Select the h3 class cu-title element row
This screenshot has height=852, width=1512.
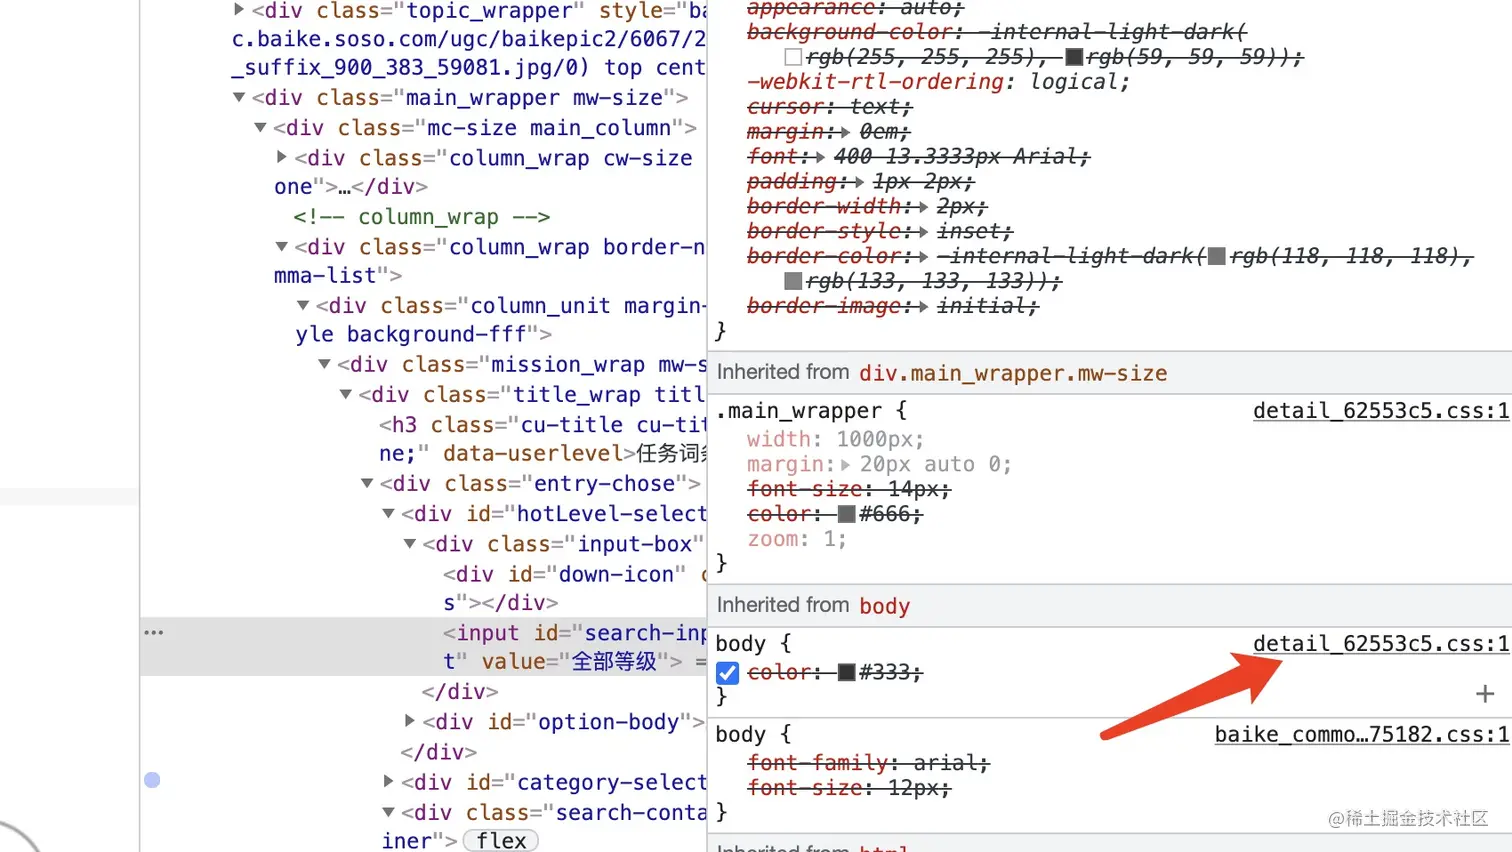point(424,439)
